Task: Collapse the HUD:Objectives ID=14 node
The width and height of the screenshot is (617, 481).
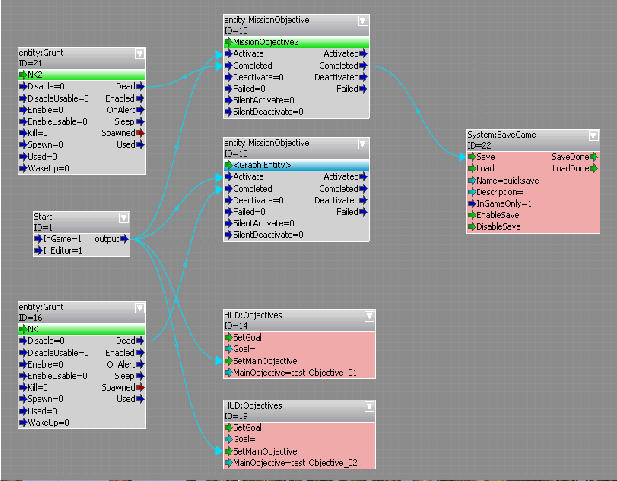Action: 369,316
